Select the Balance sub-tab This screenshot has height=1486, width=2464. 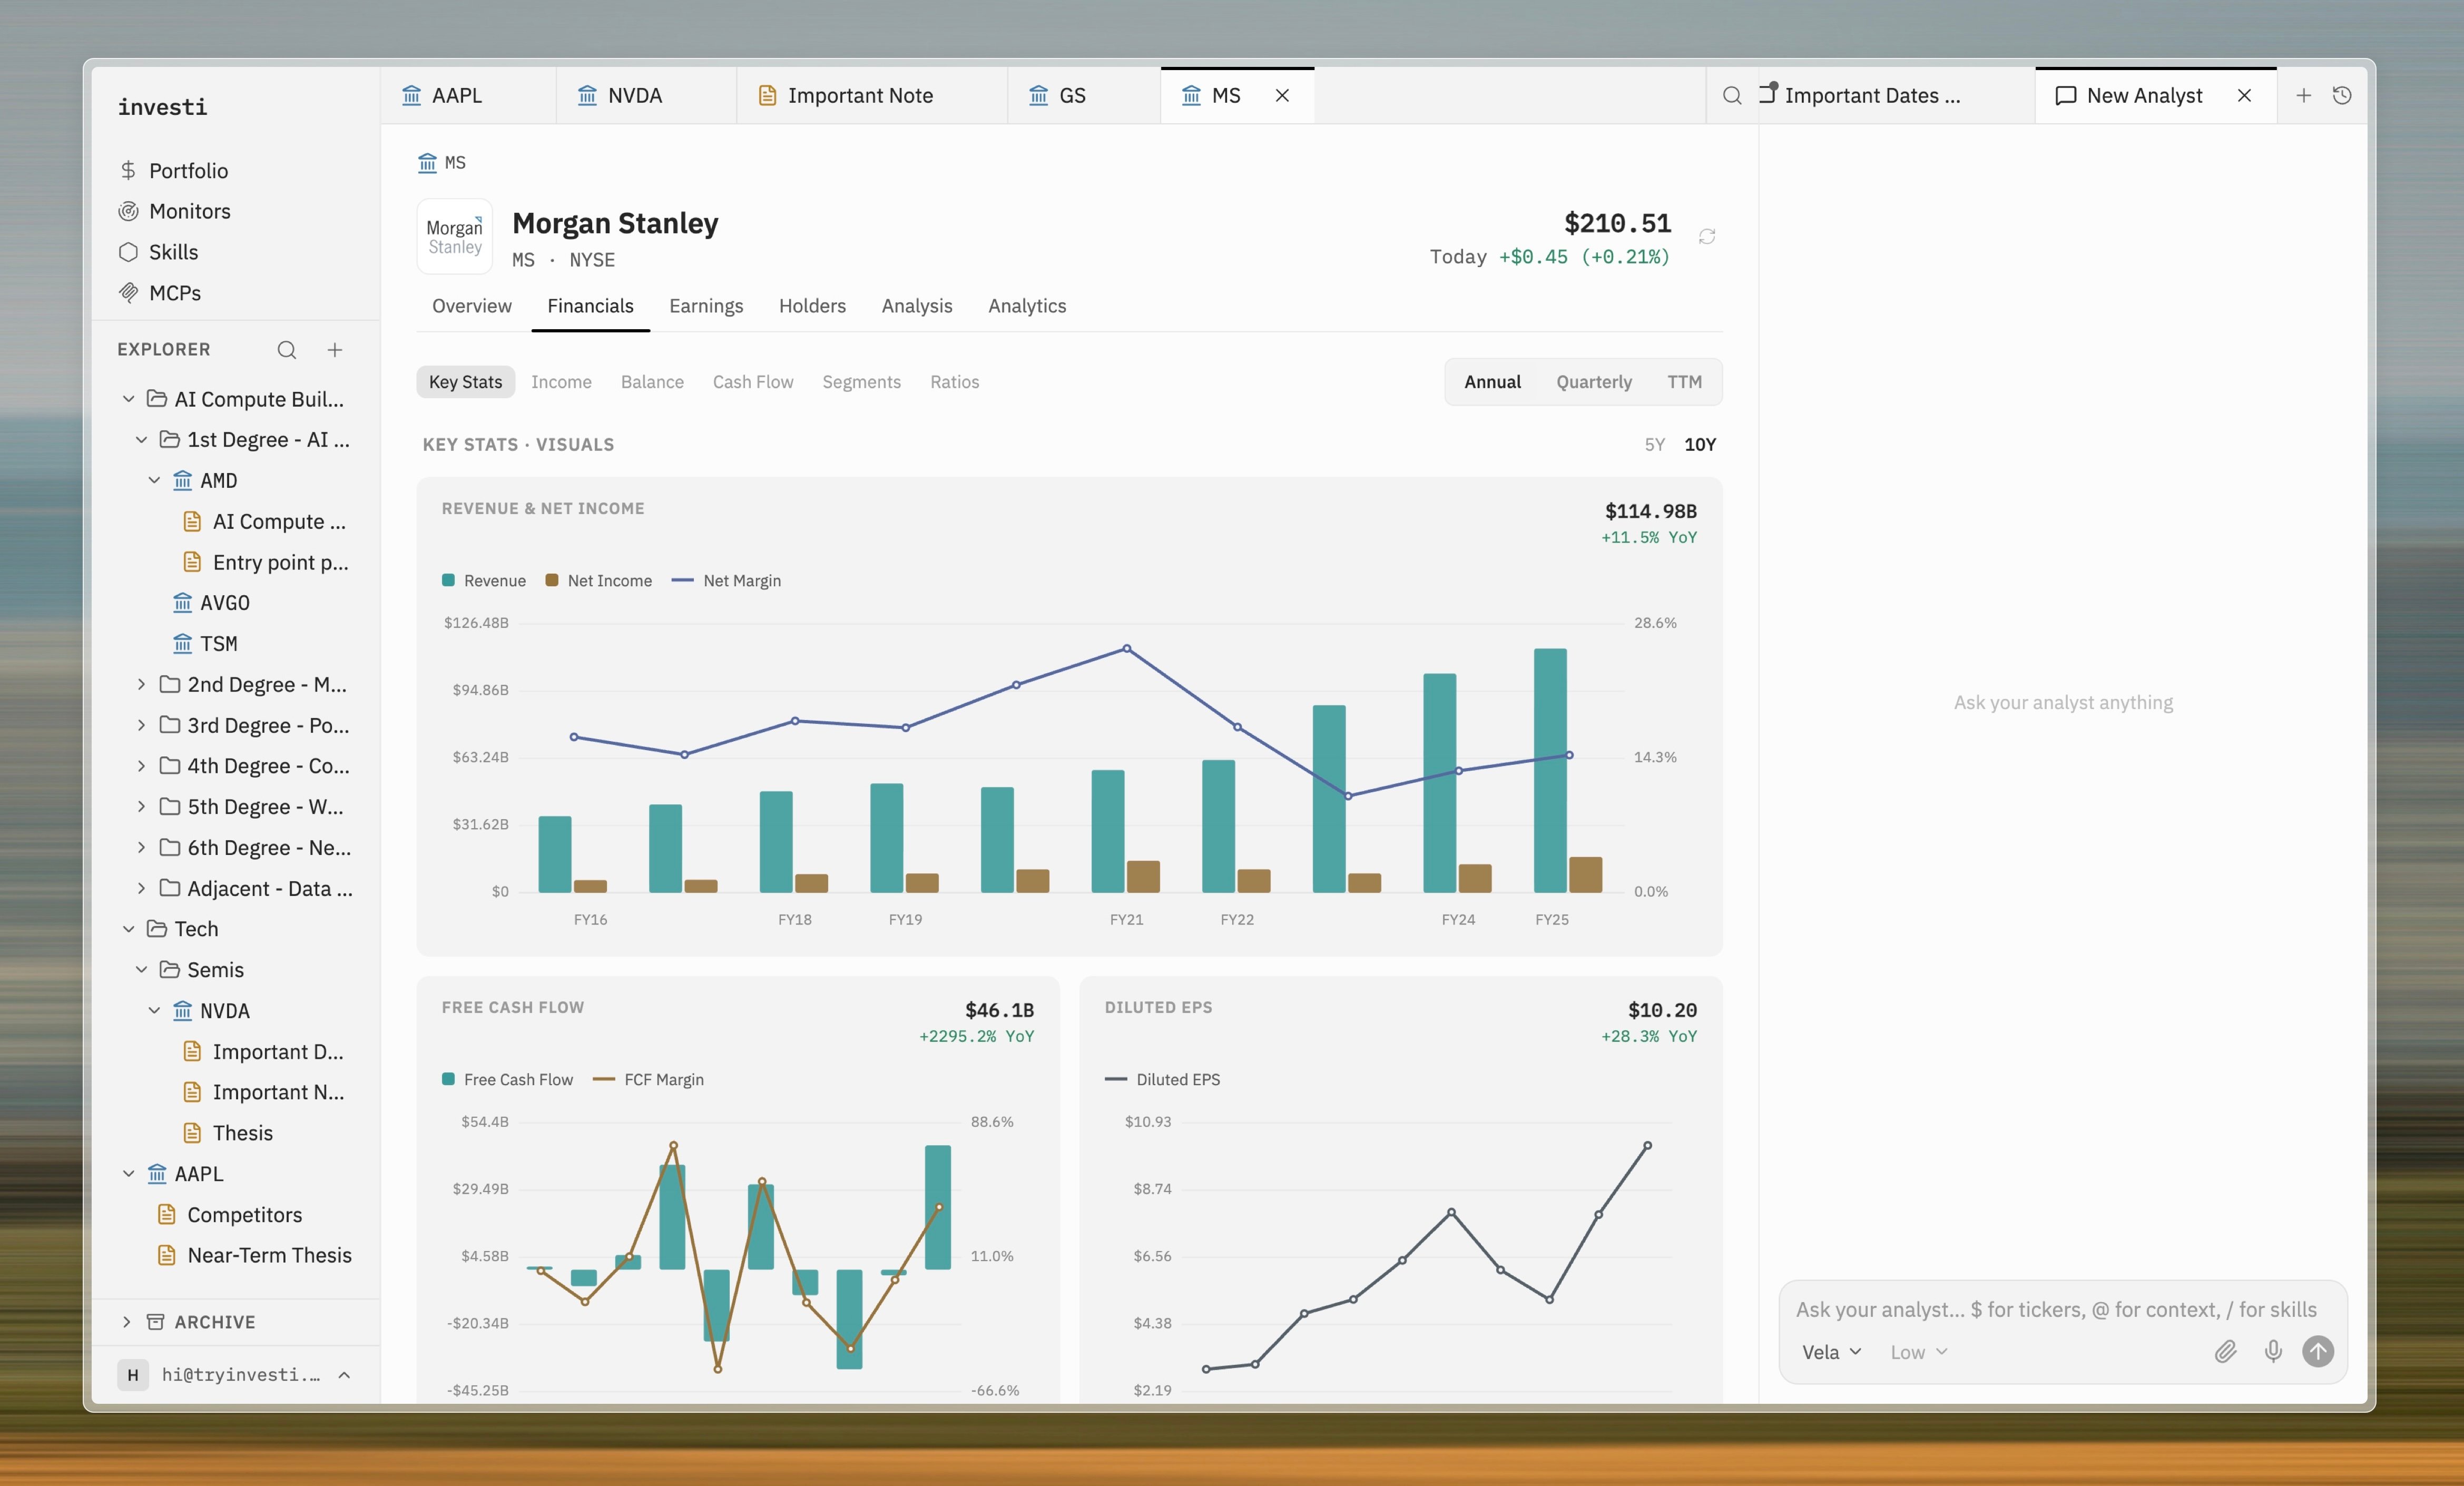tap(652, 382)
